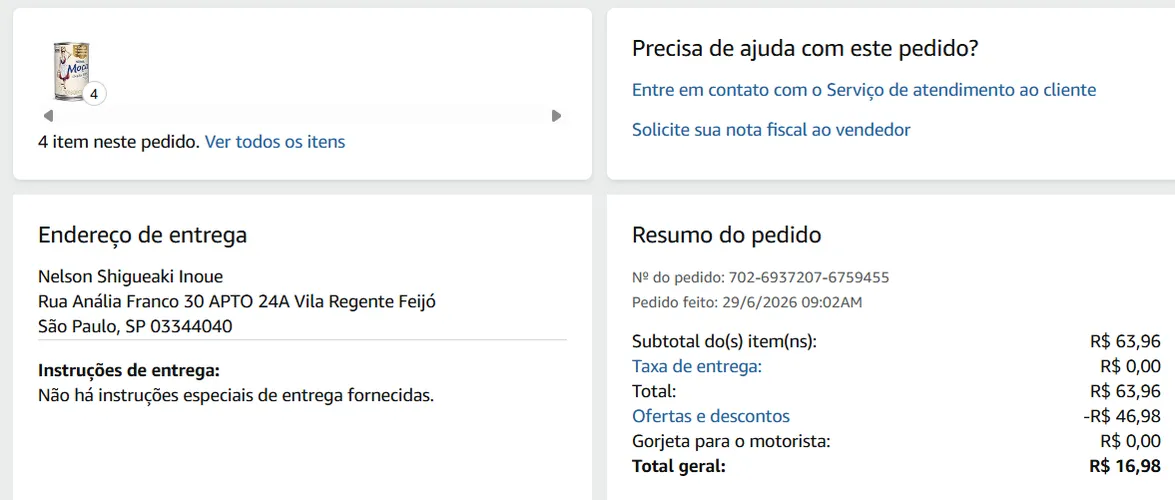
Task: Click the Pedido feito date line
Action: [747, 303]
